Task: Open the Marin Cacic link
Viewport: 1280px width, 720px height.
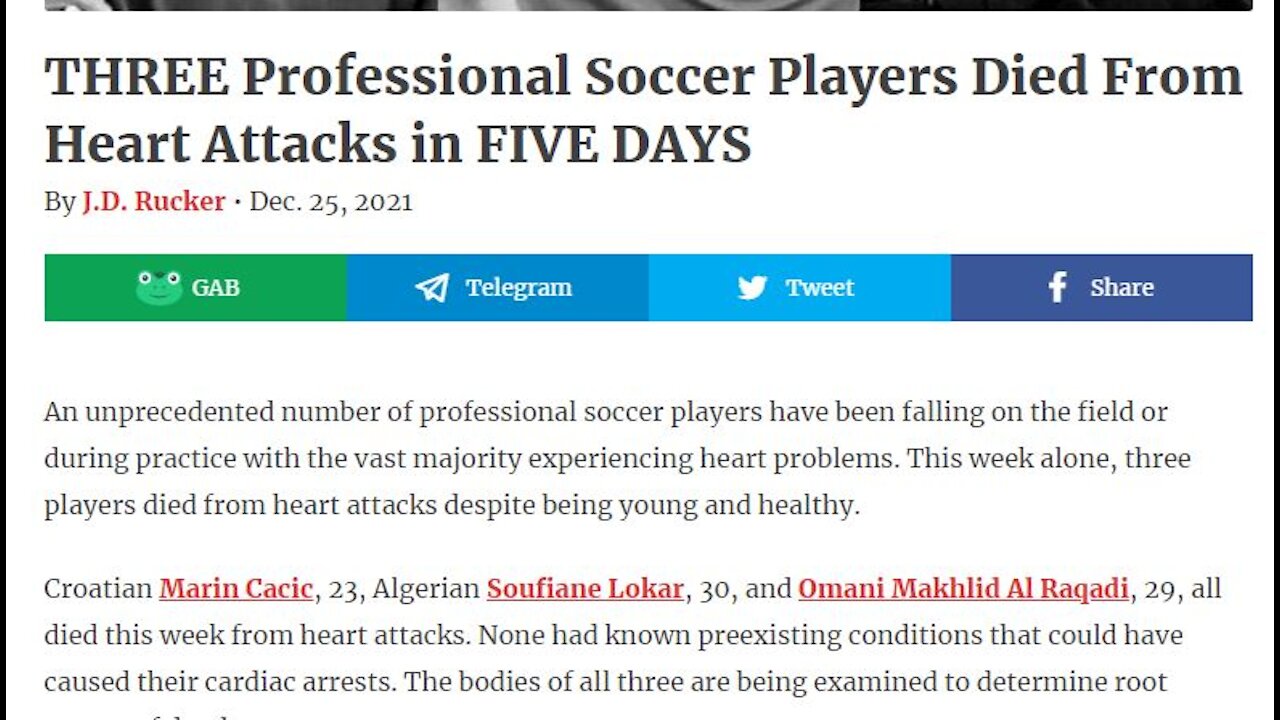Action: click(x=236, y=589)
